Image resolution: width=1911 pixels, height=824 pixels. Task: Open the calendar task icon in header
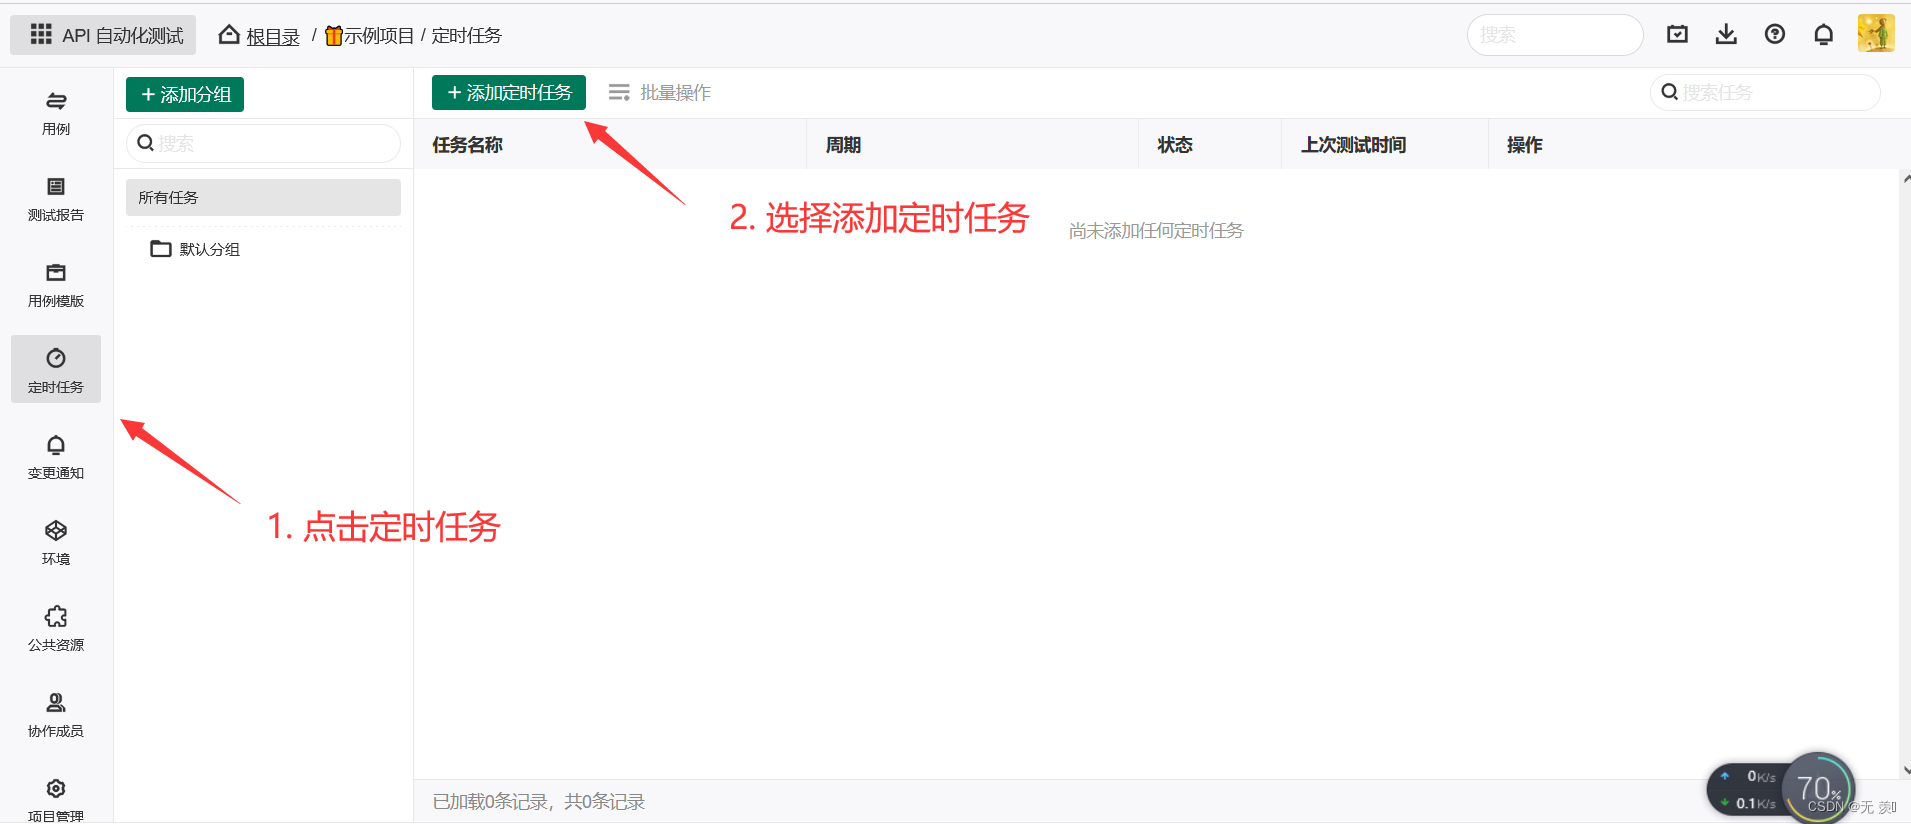pos(1677,35)
